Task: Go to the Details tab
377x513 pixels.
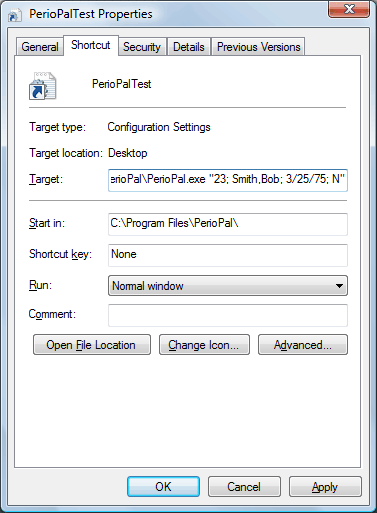Action: (x=189, y=47)
